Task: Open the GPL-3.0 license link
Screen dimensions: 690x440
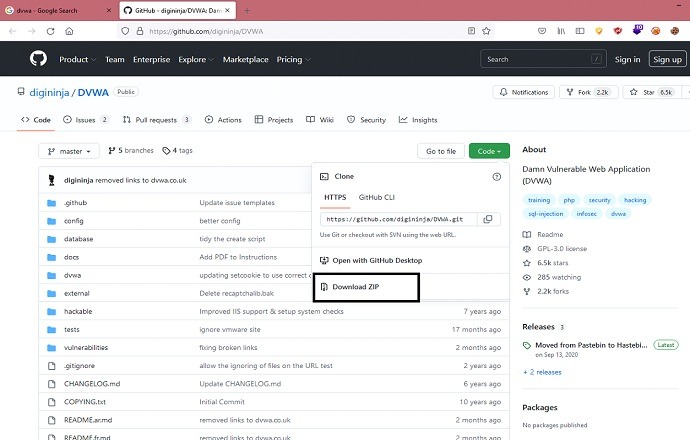Action: click(x=555, y=249)
